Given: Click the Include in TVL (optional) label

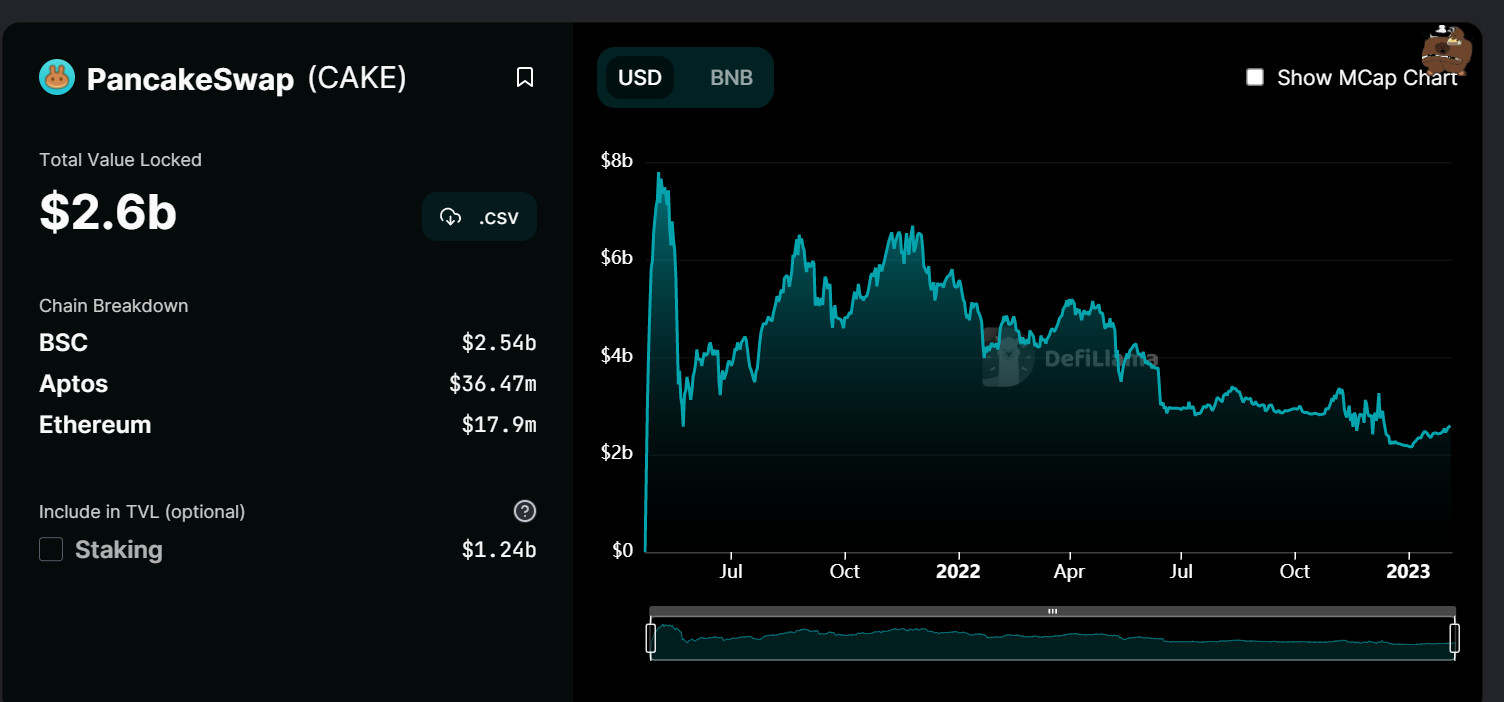Looking at the screenshot, I should [142, 512].
